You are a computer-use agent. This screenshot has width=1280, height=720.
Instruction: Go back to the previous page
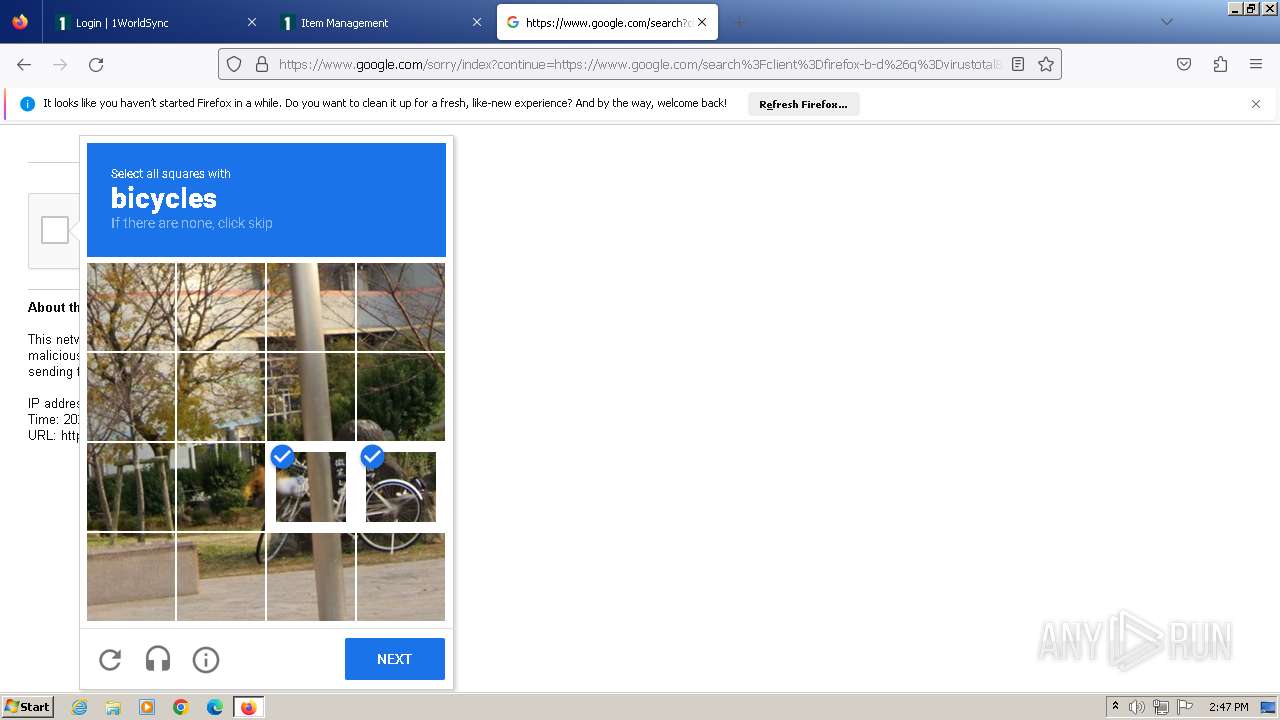pos(24,64)
